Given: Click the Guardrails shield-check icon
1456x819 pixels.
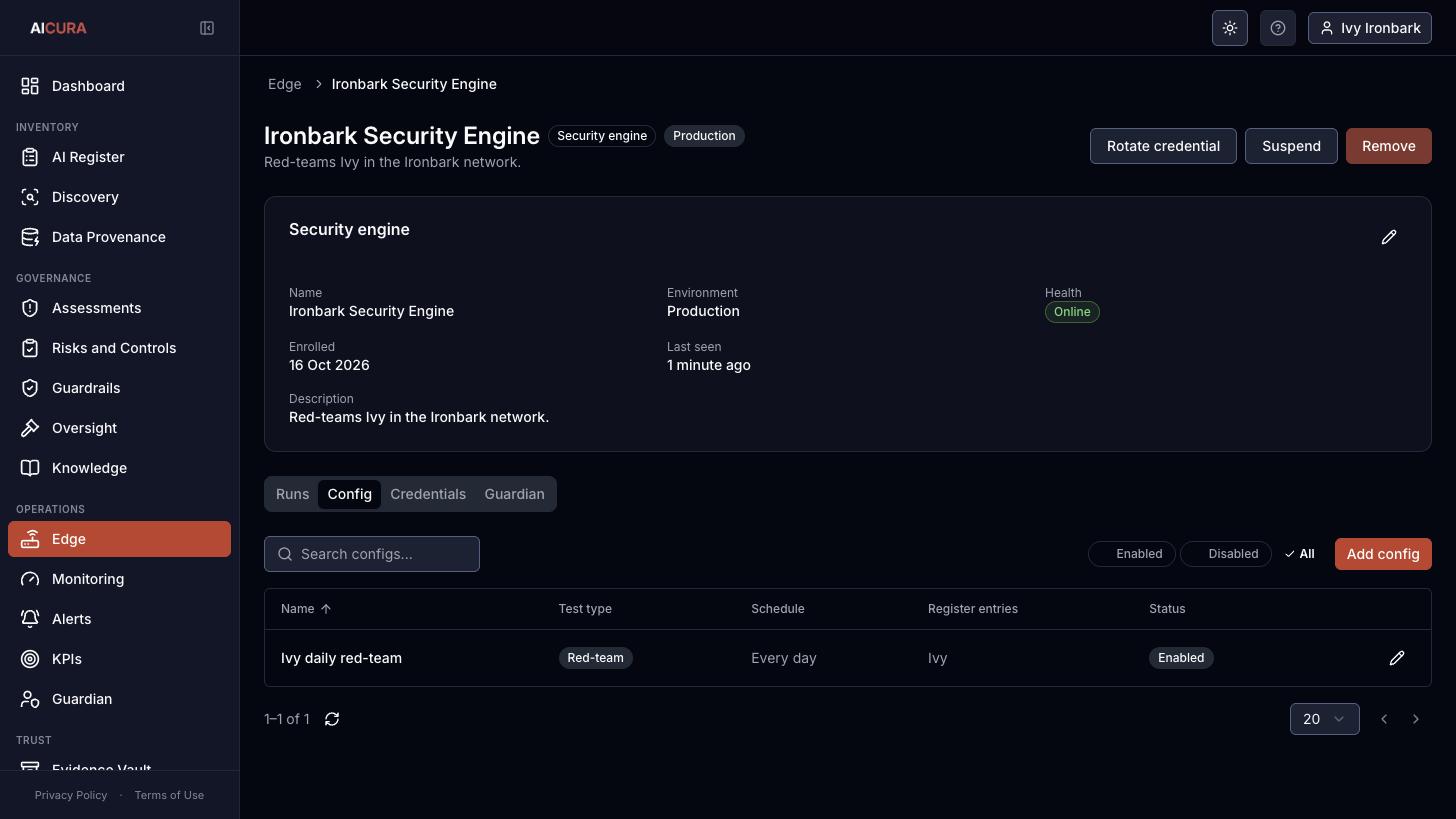Looking at the screenshot, I should click(x=30, y=388).
